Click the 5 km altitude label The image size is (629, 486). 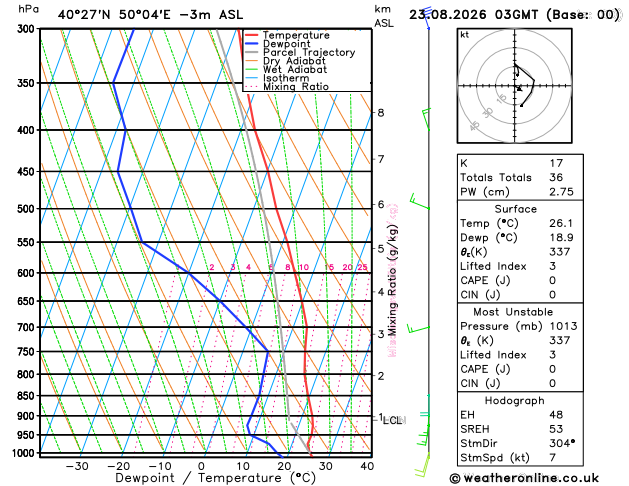(x=381, y=249)
